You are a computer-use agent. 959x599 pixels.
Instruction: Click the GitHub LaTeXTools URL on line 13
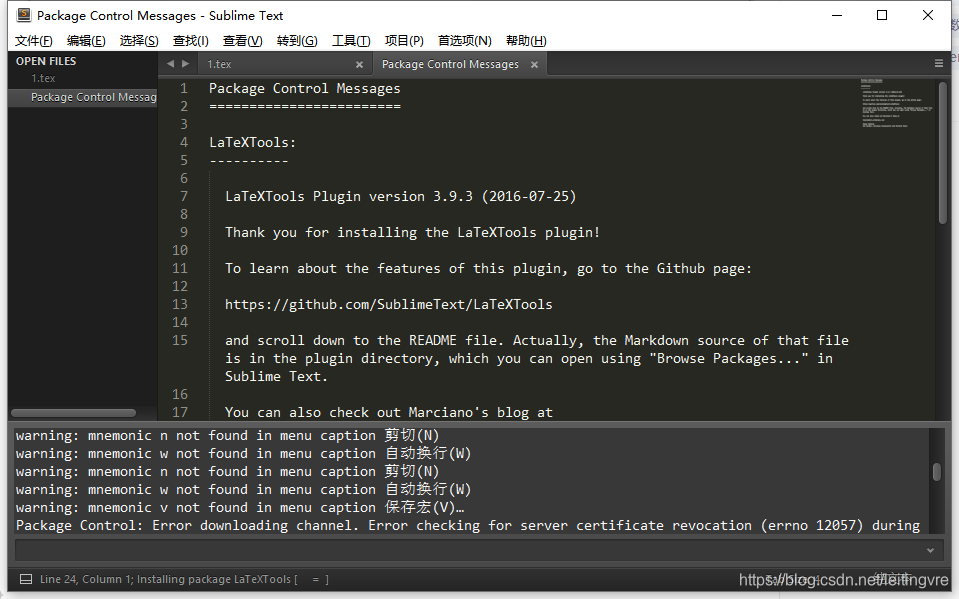click(388, 305)
